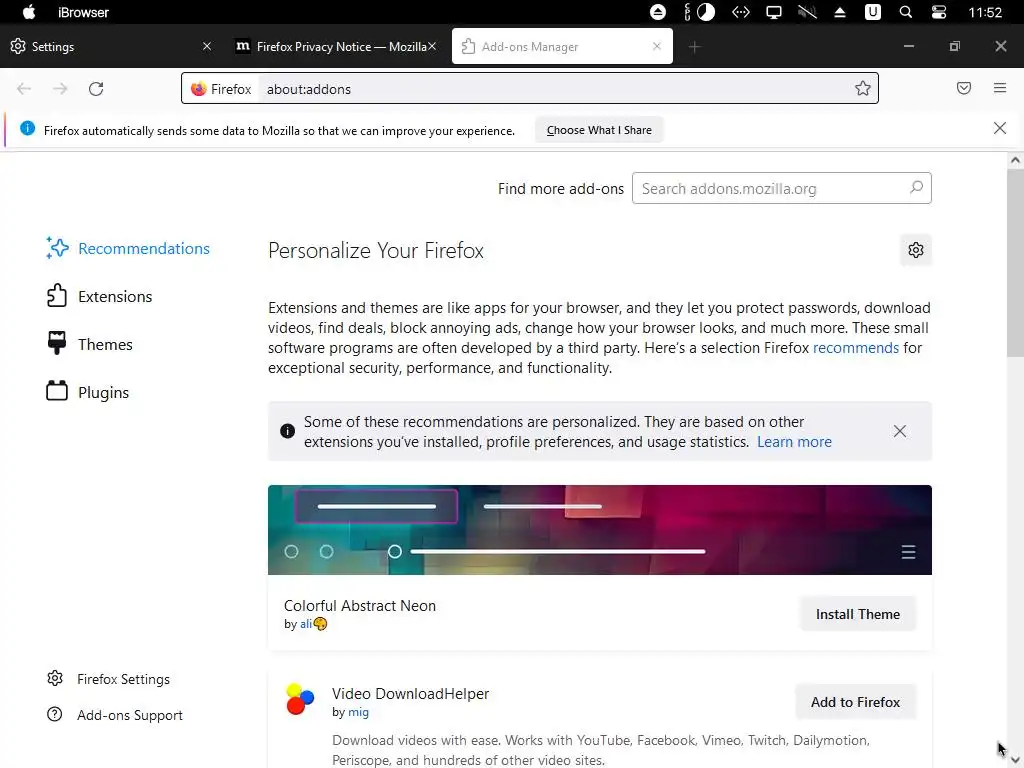This screenshot has width=1024, height=768.
Task: Click the U icon in menu bar
Action: pyautogui.click(x=872, y=12)
